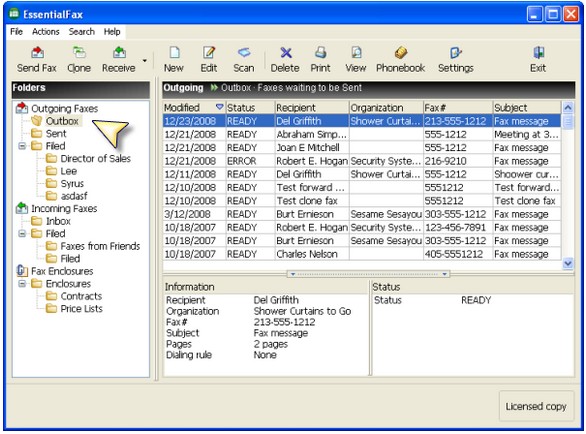The width and height of the screenshot is (586, 434).
Task: Open the Receive dropdown arrow
Action: [x=145, y=61]
